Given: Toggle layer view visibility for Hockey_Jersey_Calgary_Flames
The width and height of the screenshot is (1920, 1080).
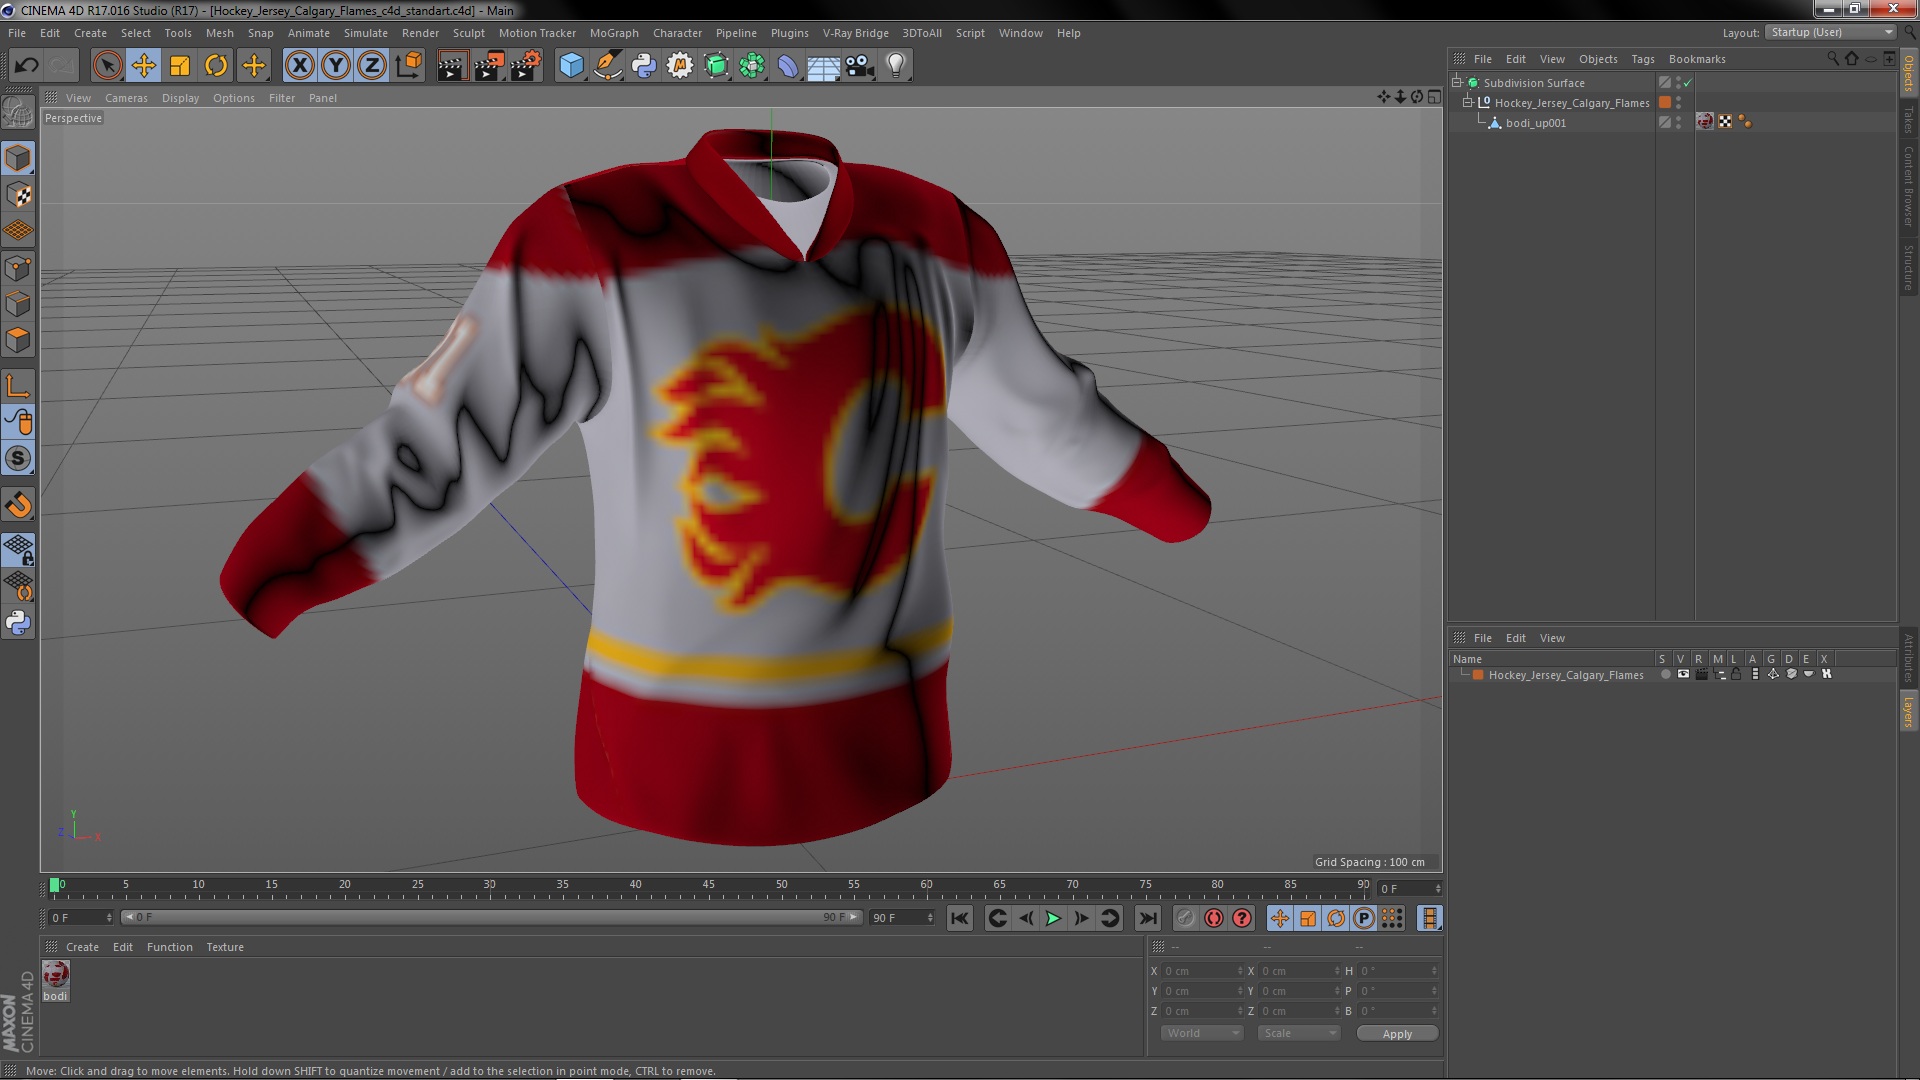Looking at the screenshot, I should pos(1683,675).
